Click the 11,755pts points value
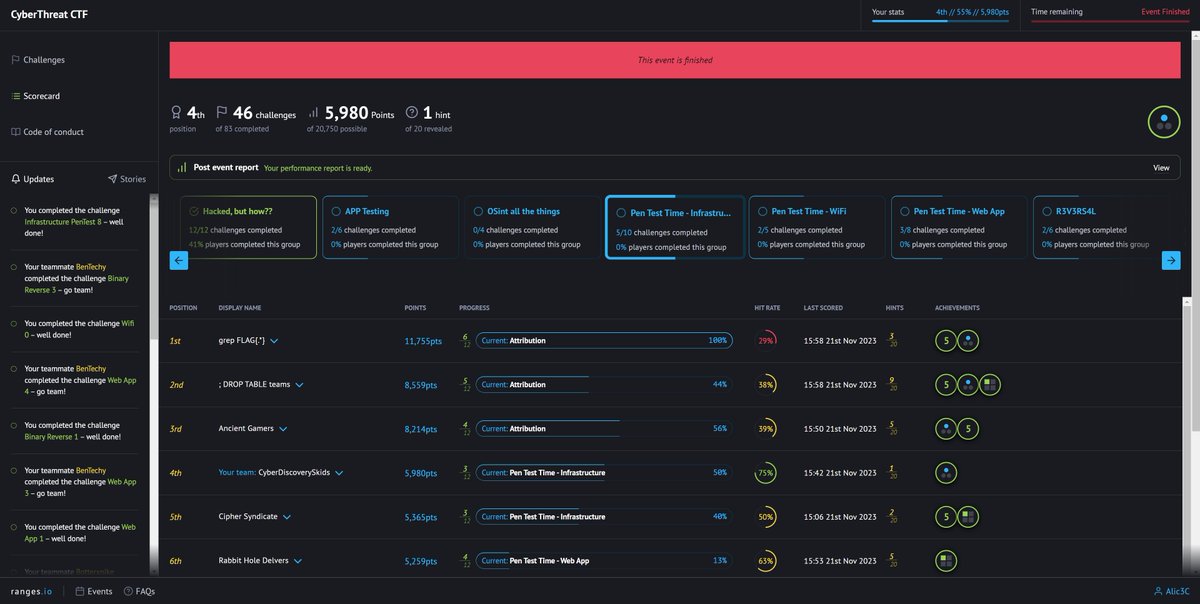 coord(423,341)
